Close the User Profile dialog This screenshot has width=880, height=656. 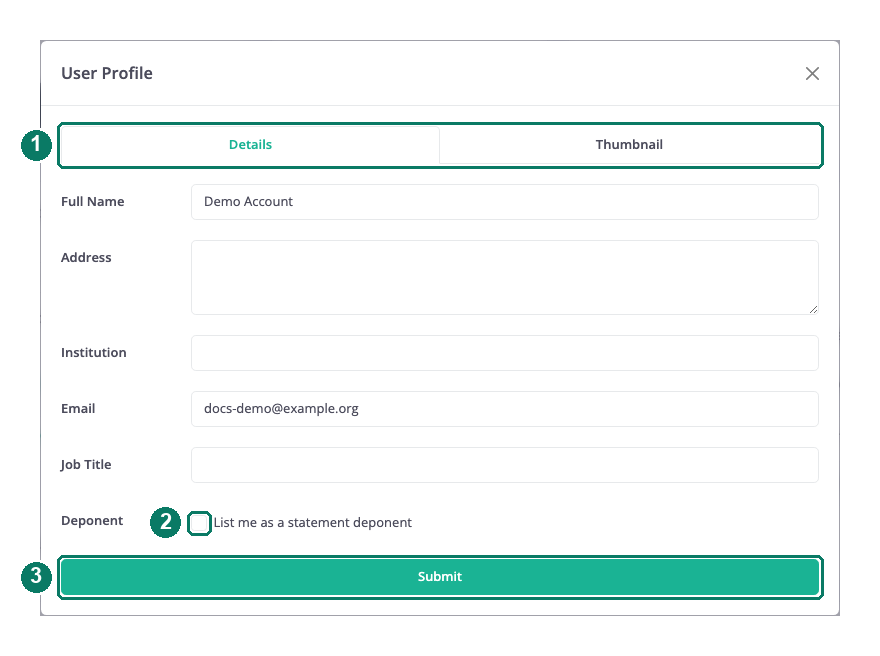tap(812, 74)
